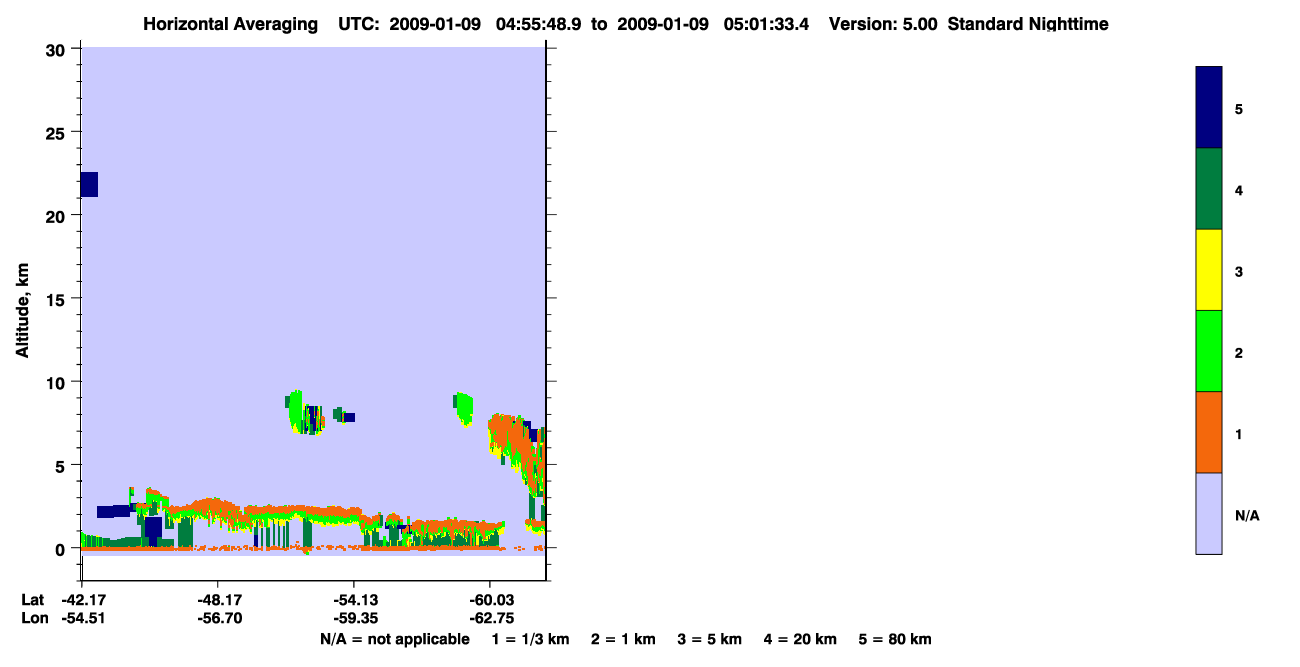Click the bright green level 2 swatch
1300x667 pixels.
(x=1209, y=351)
